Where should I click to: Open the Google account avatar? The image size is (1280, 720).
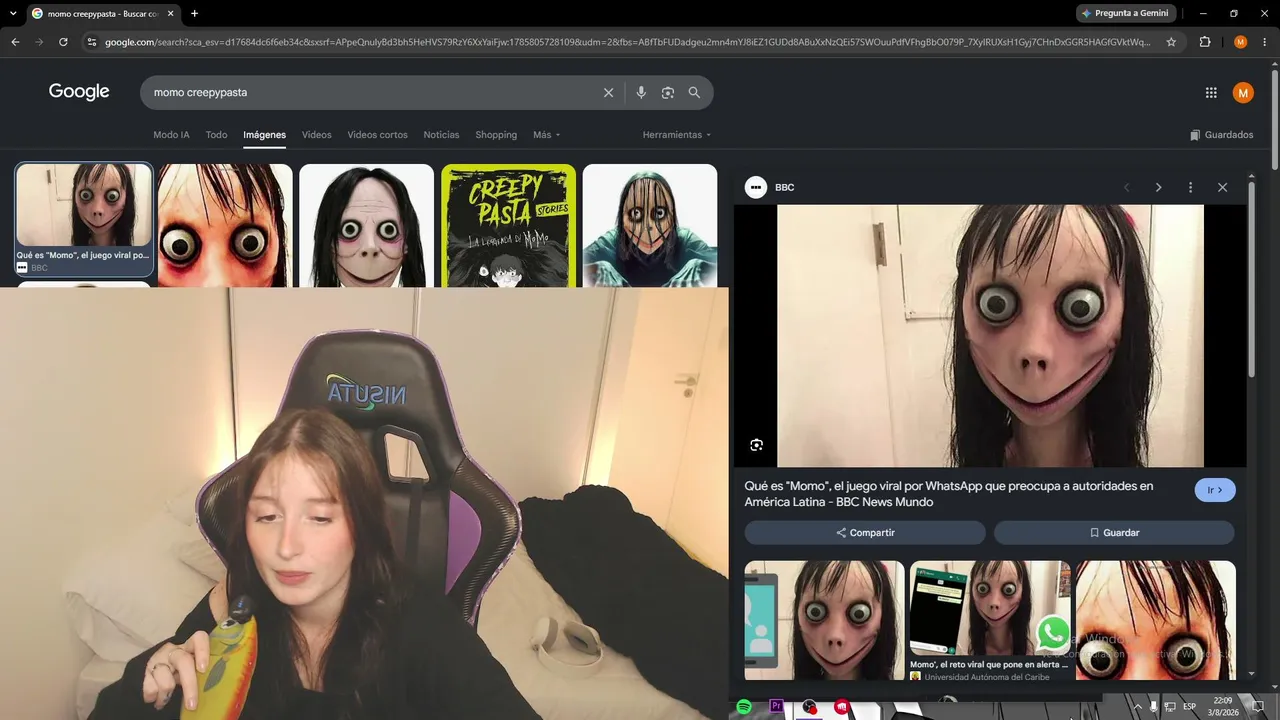point(1243,93)
